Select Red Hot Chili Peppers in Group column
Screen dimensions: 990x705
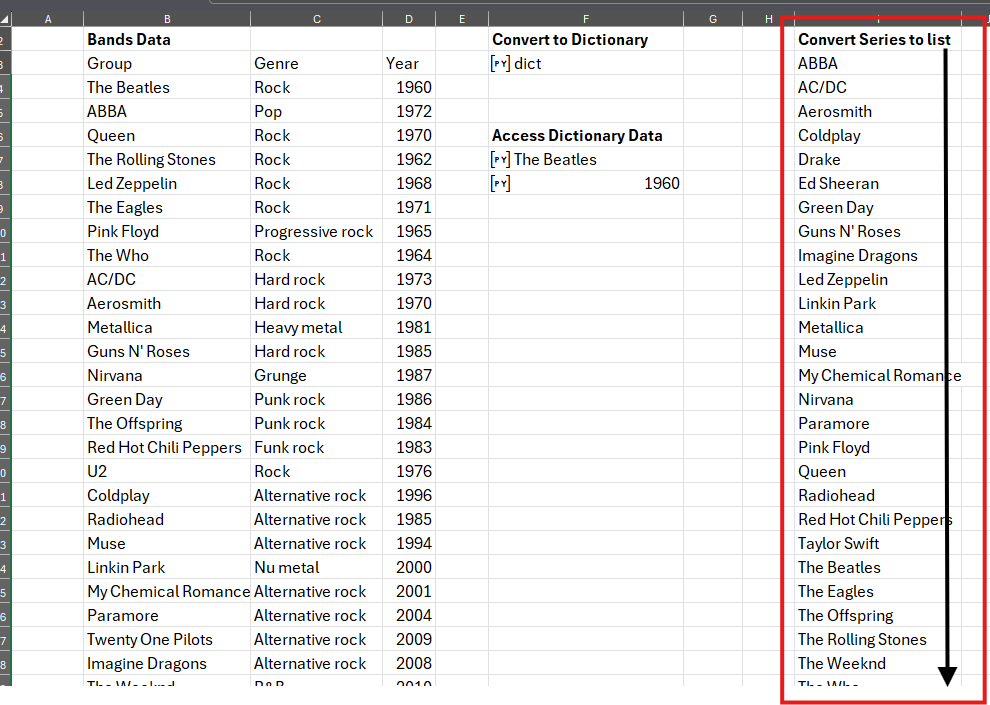(167, 447)
